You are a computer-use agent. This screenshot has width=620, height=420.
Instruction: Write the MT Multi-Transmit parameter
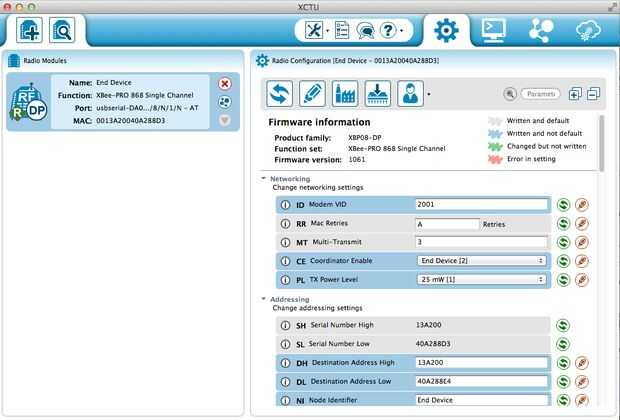point(582,242)
